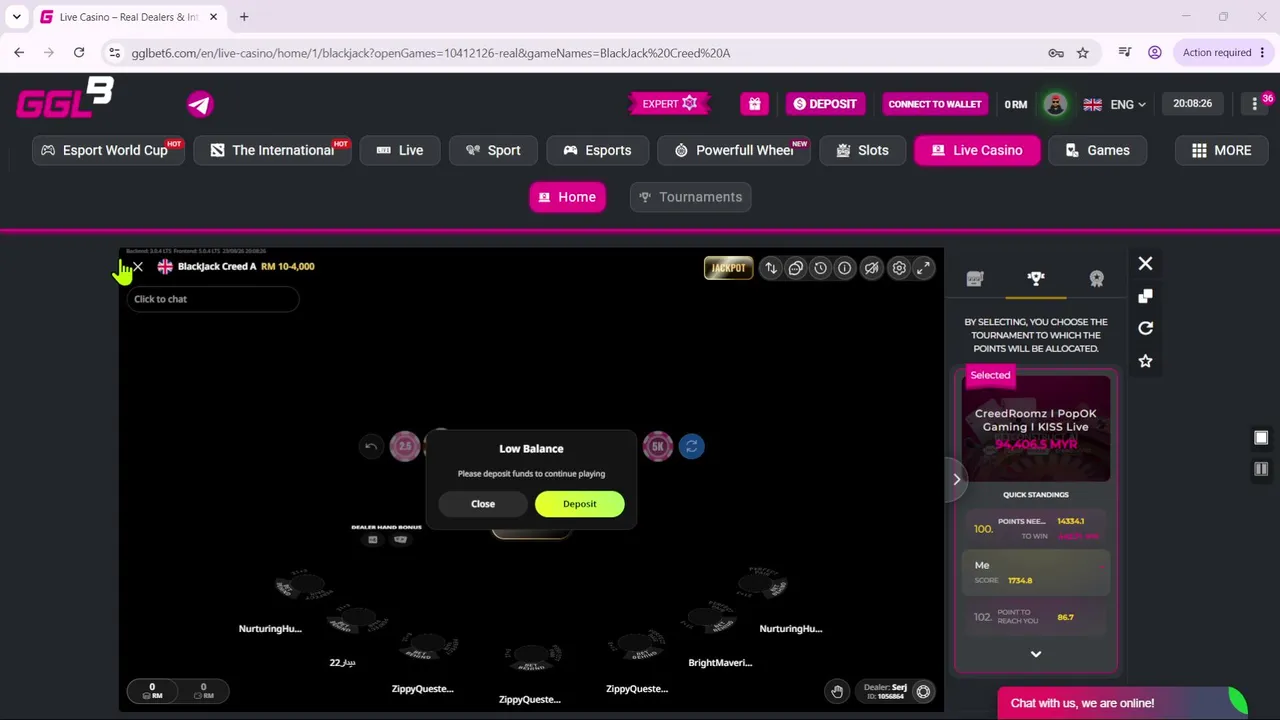
Task: Select the trophy tournaments tab
Action: 1036,279
